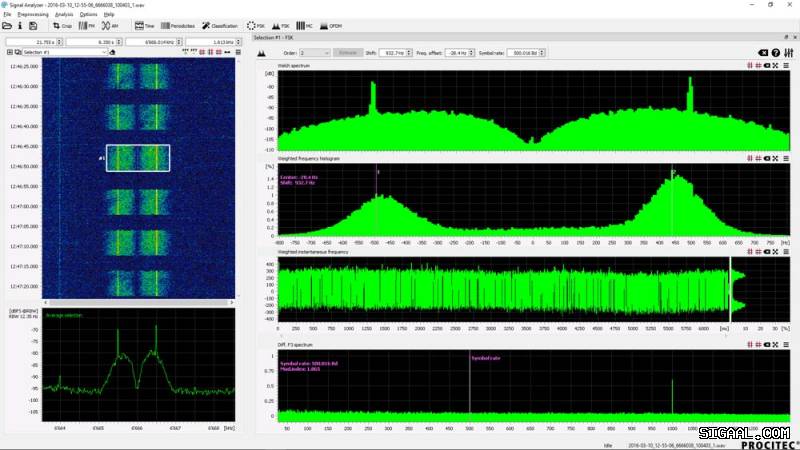Viewport: 800px width, 450px height.
Task: Click the add selection plus icon
Action: tap(9, 52)
